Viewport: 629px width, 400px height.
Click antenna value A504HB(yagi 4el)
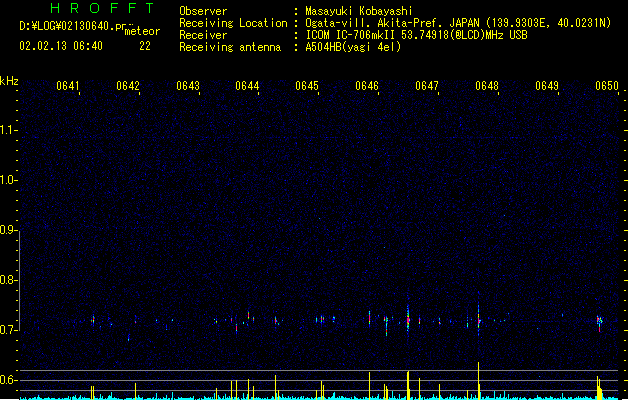(353, 47)
